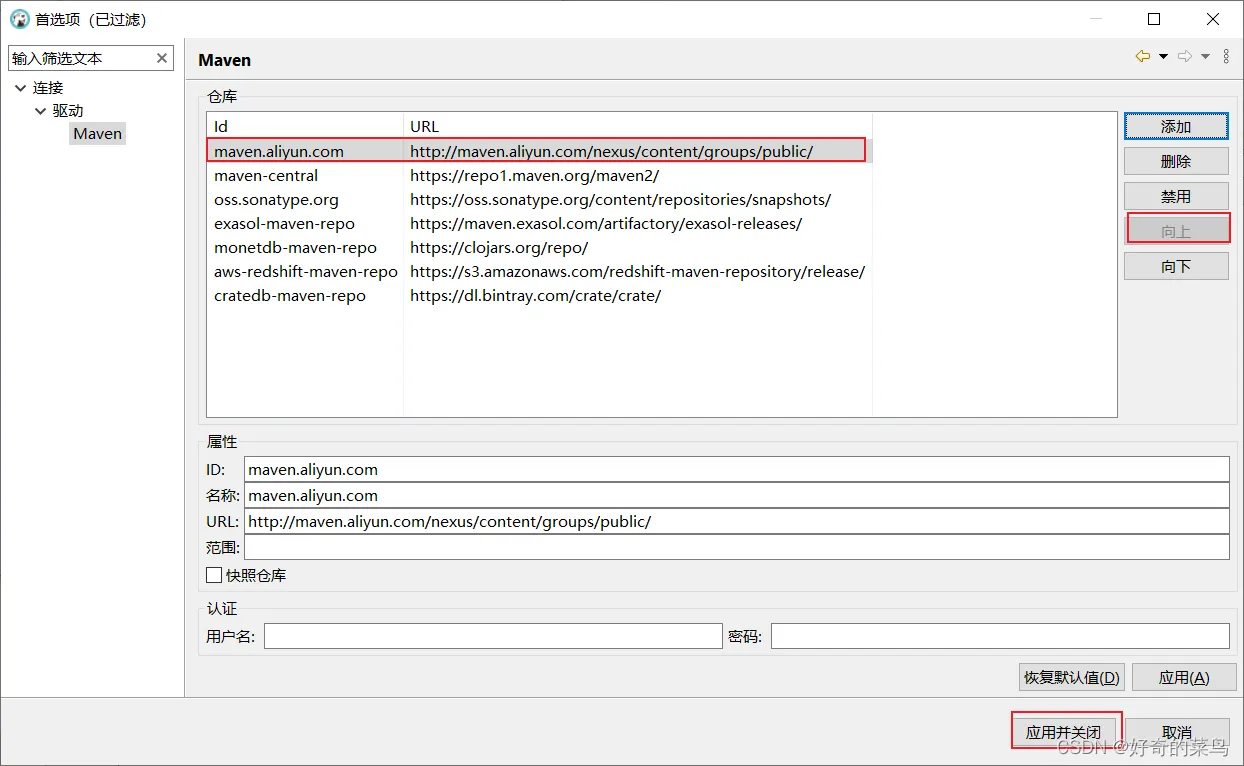Click the 向上 button
The width and height of the screenshot is (1244, 766).
[x=1176, y=231]
